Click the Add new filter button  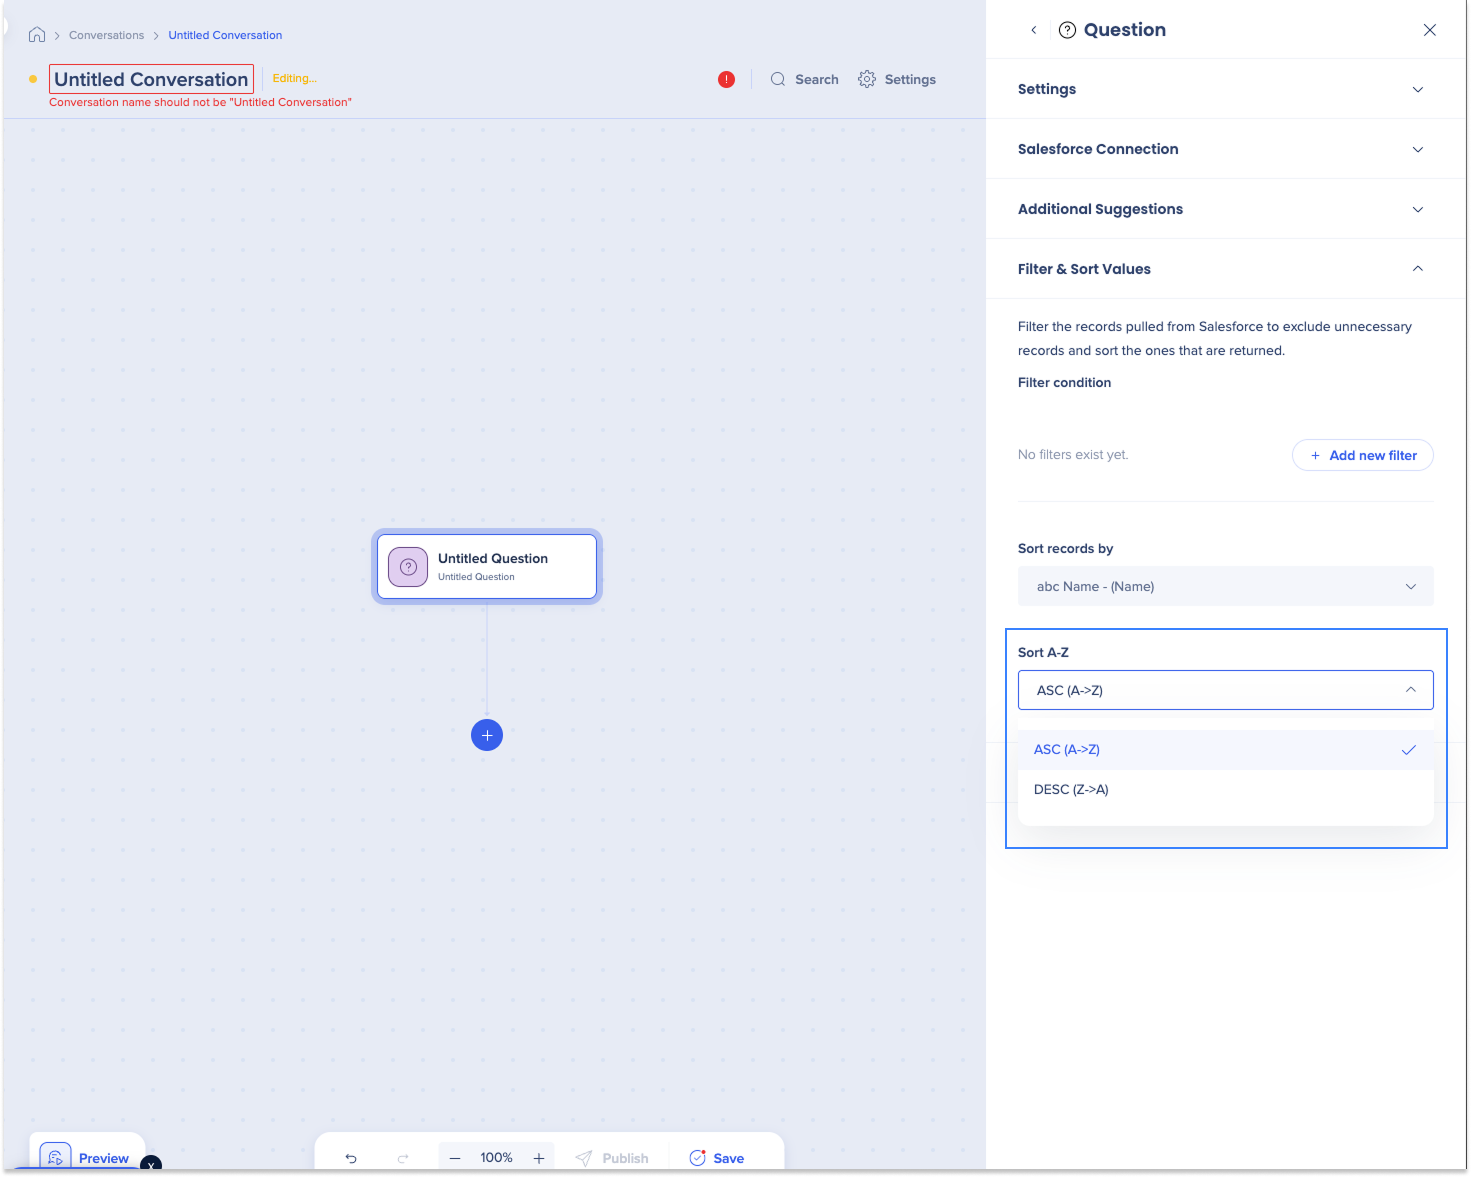1362,455
